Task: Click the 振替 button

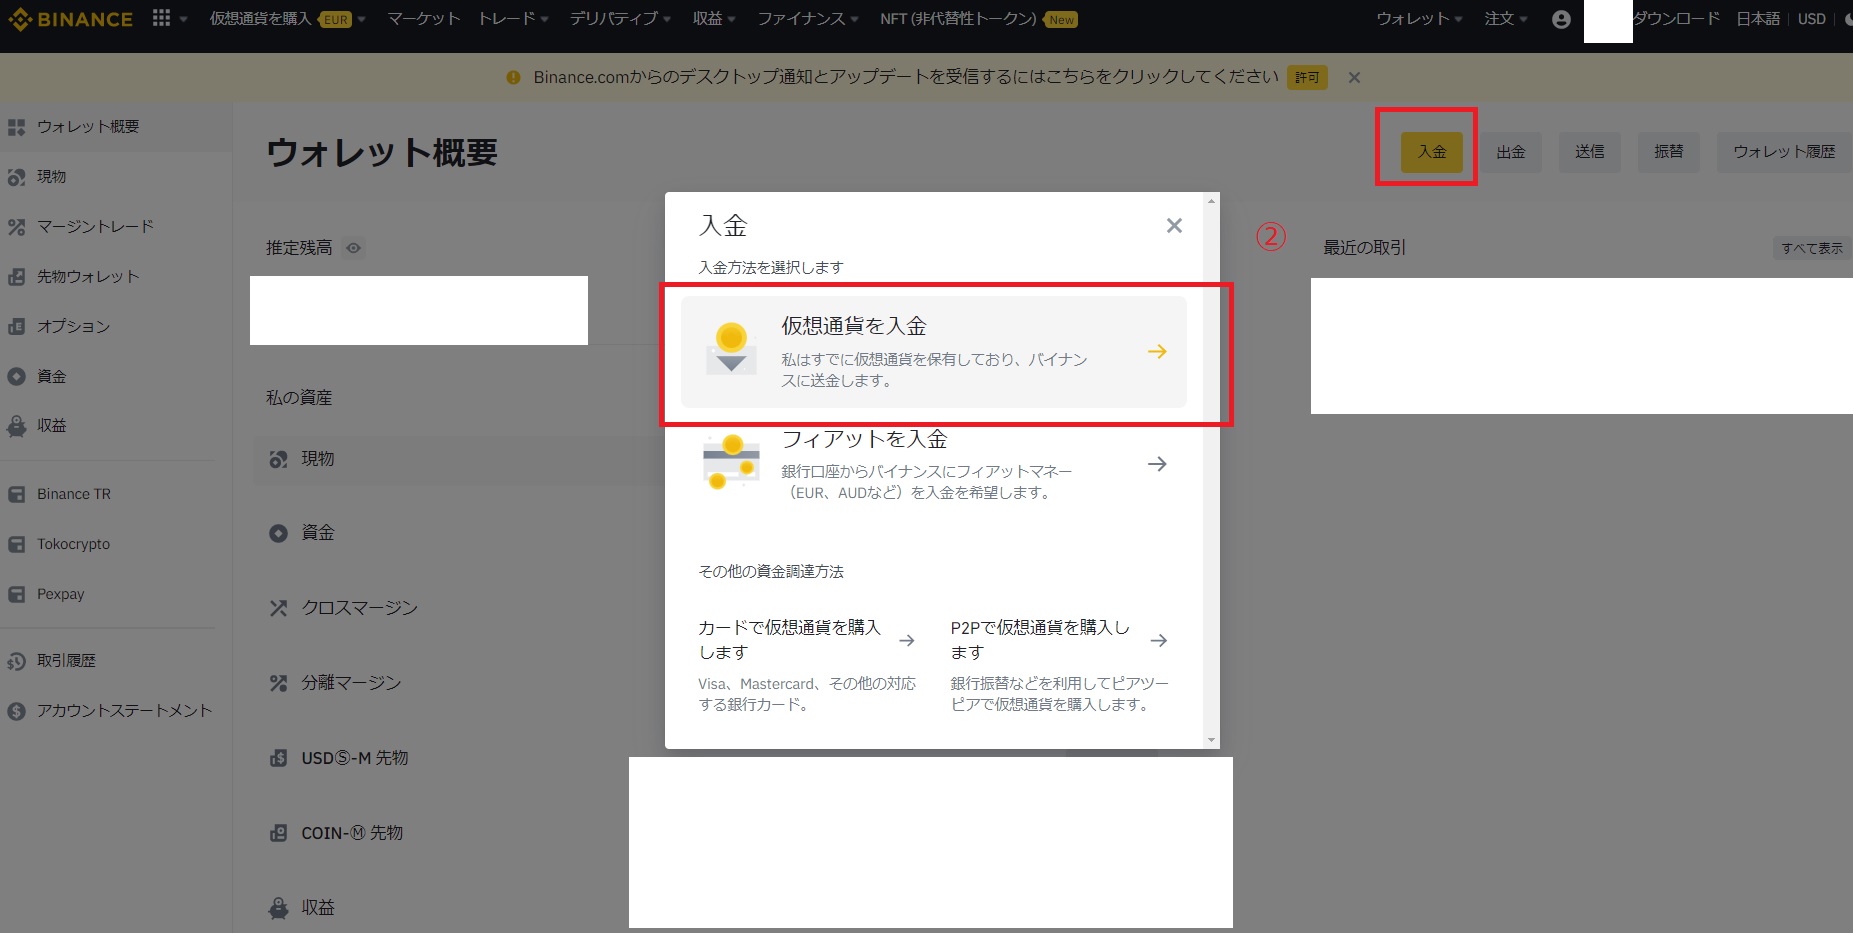Action: [x=1669, y=152]
